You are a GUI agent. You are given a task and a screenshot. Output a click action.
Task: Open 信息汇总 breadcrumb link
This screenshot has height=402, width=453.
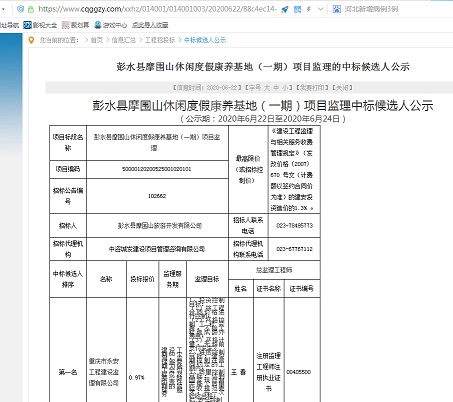pyautogui.click(x=123, y=40)
